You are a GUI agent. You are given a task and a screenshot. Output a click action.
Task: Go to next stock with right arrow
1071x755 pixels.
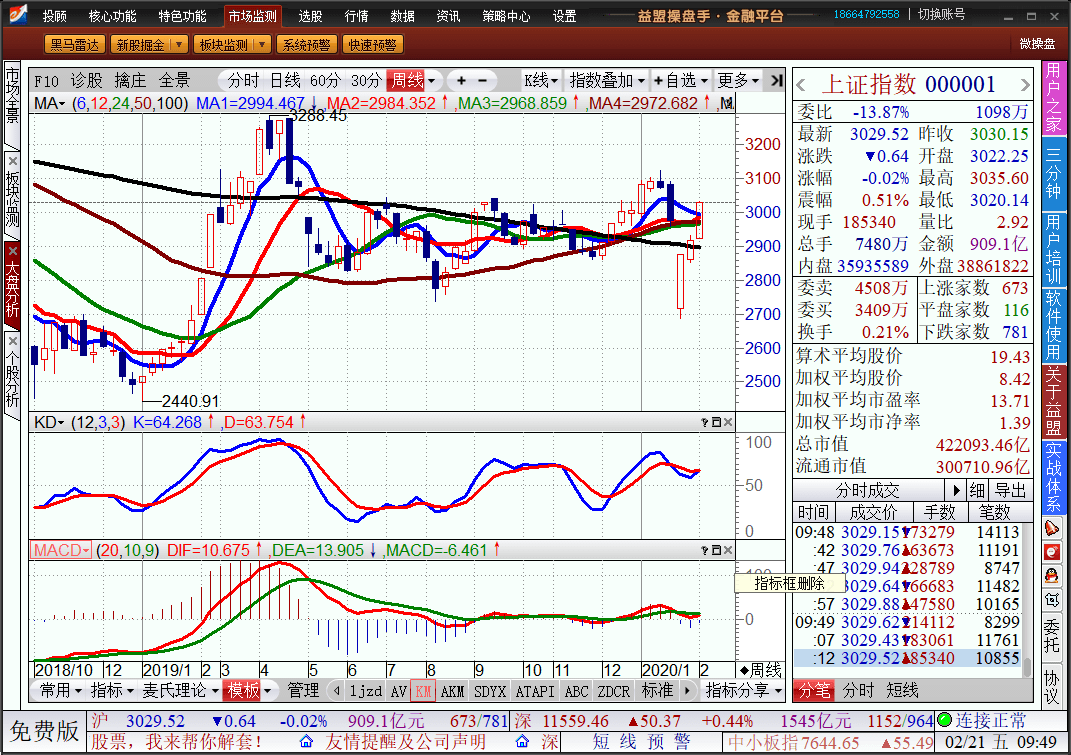pos(1025,85)
